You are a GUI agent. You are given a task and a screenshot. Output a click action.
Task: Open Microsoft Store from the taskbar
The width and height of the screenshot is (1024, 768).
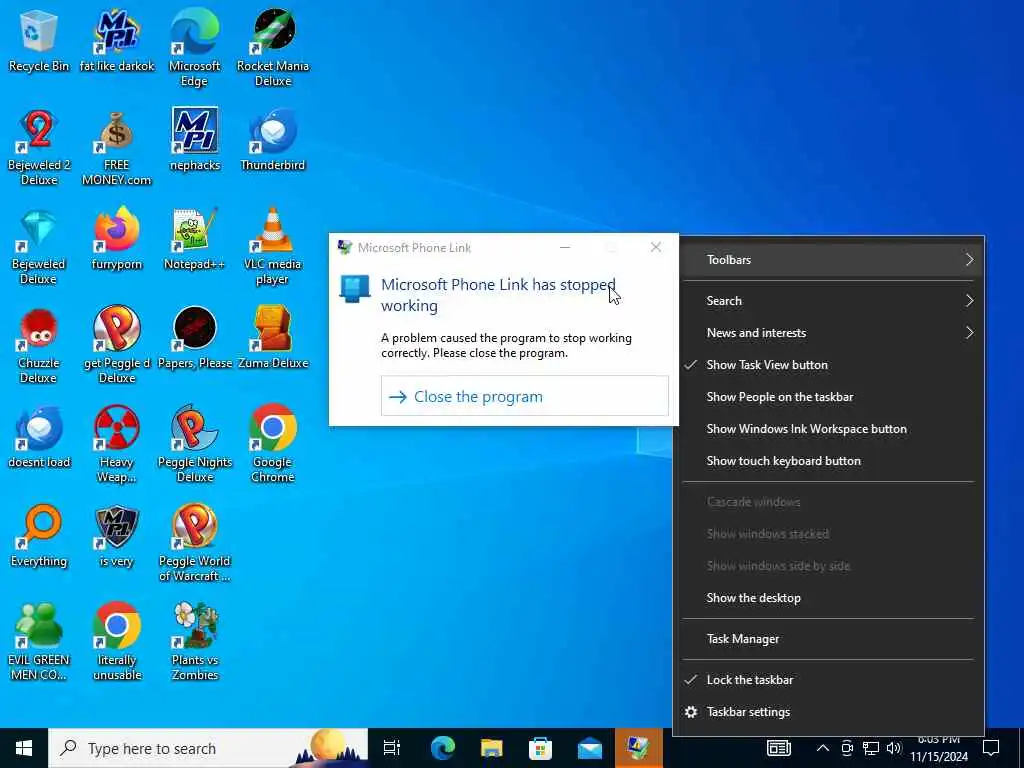click(541, 748)
